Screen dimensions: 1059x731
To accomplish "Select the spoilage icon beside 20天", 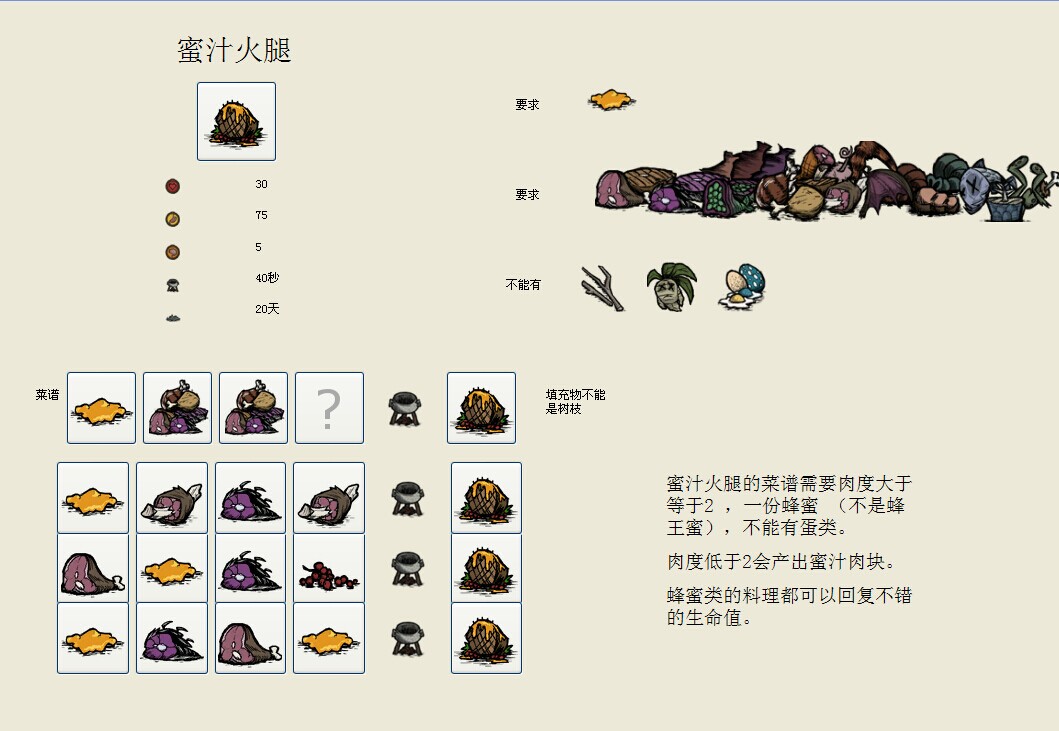I will 173,318.
